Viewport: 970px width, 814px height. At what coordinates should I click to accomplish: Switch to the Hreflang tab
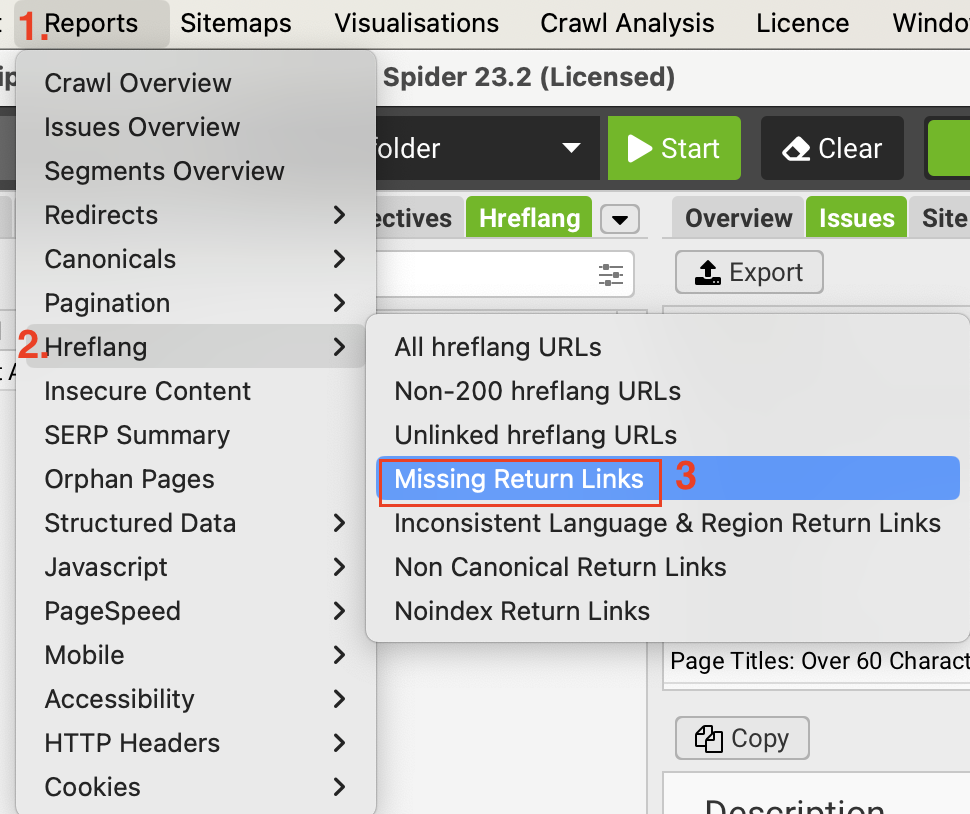[x=529, y=219]
